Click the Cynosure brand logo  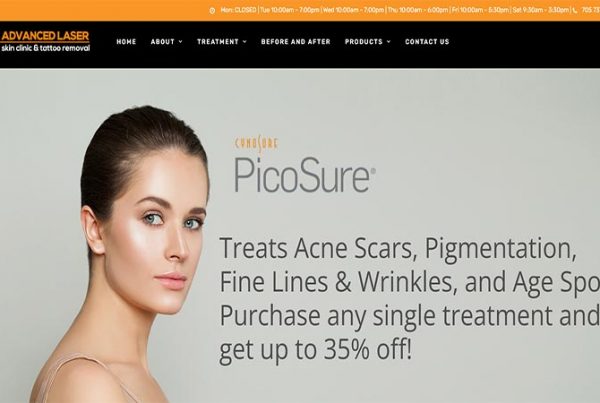click(256, 144)
